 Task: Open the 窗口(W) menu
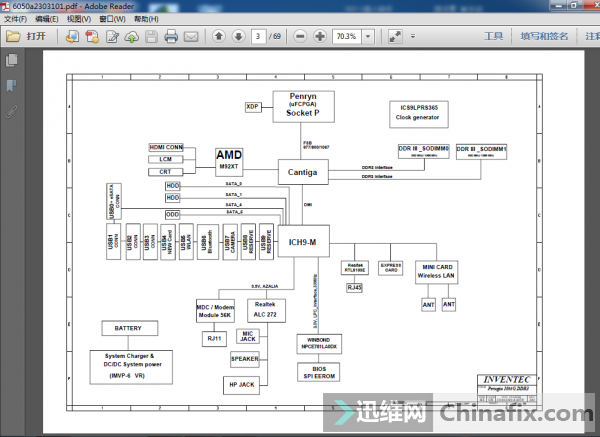[x=112, y=19]
